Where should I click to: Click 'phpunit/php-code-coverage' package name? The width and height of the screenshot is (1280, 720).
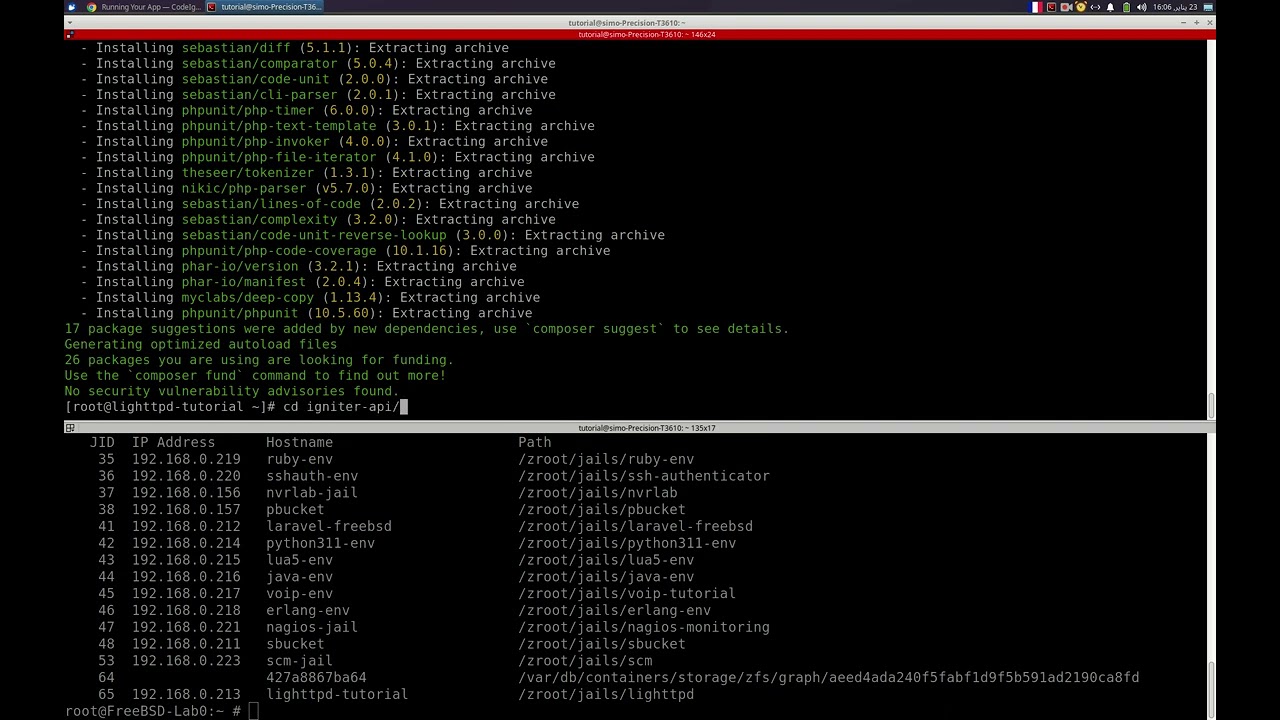click(279, 251)
